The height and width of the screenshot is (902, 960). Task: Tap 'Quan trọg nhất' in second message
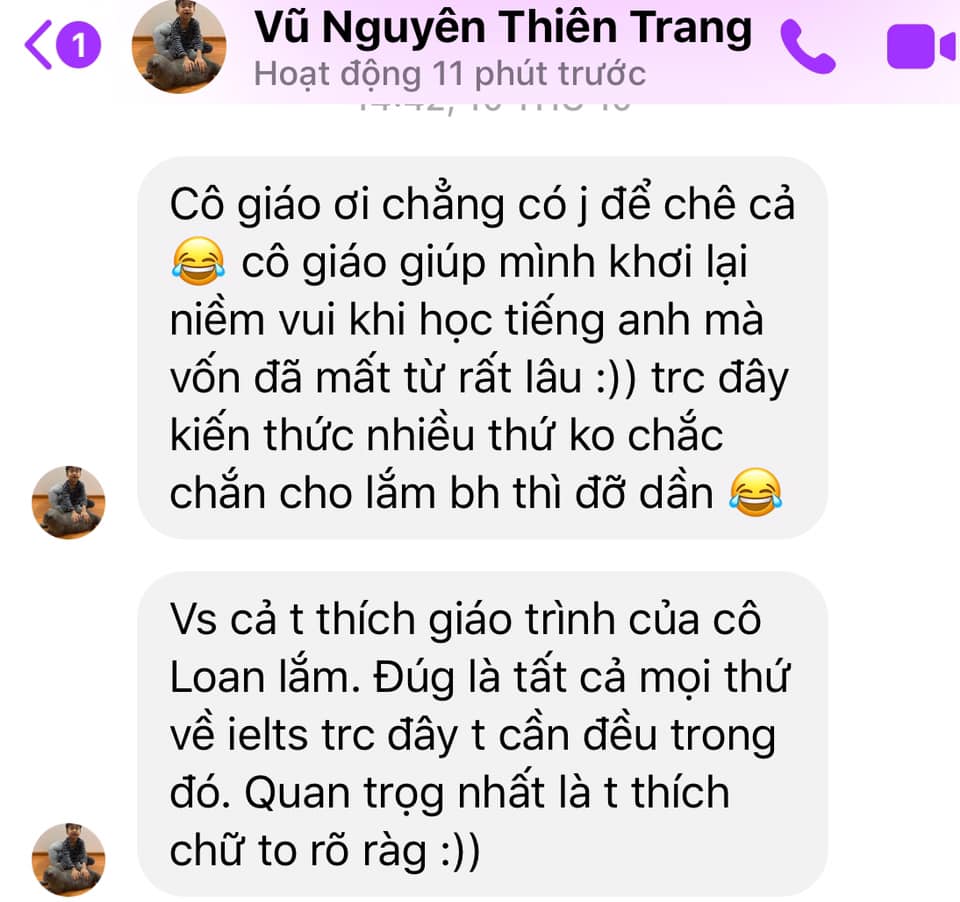click(x=395, y=792)
